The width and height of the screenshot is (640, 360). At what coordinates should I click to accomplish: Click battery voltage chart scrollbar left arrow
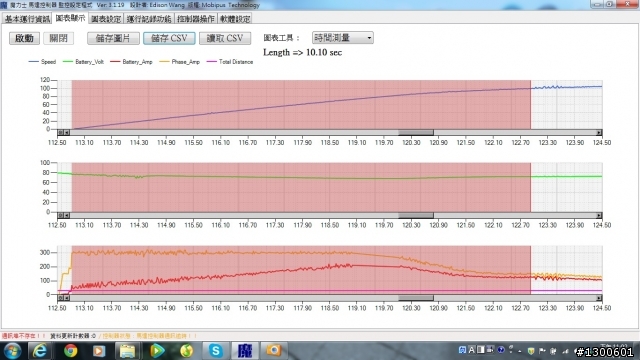(x=67, y=215)
